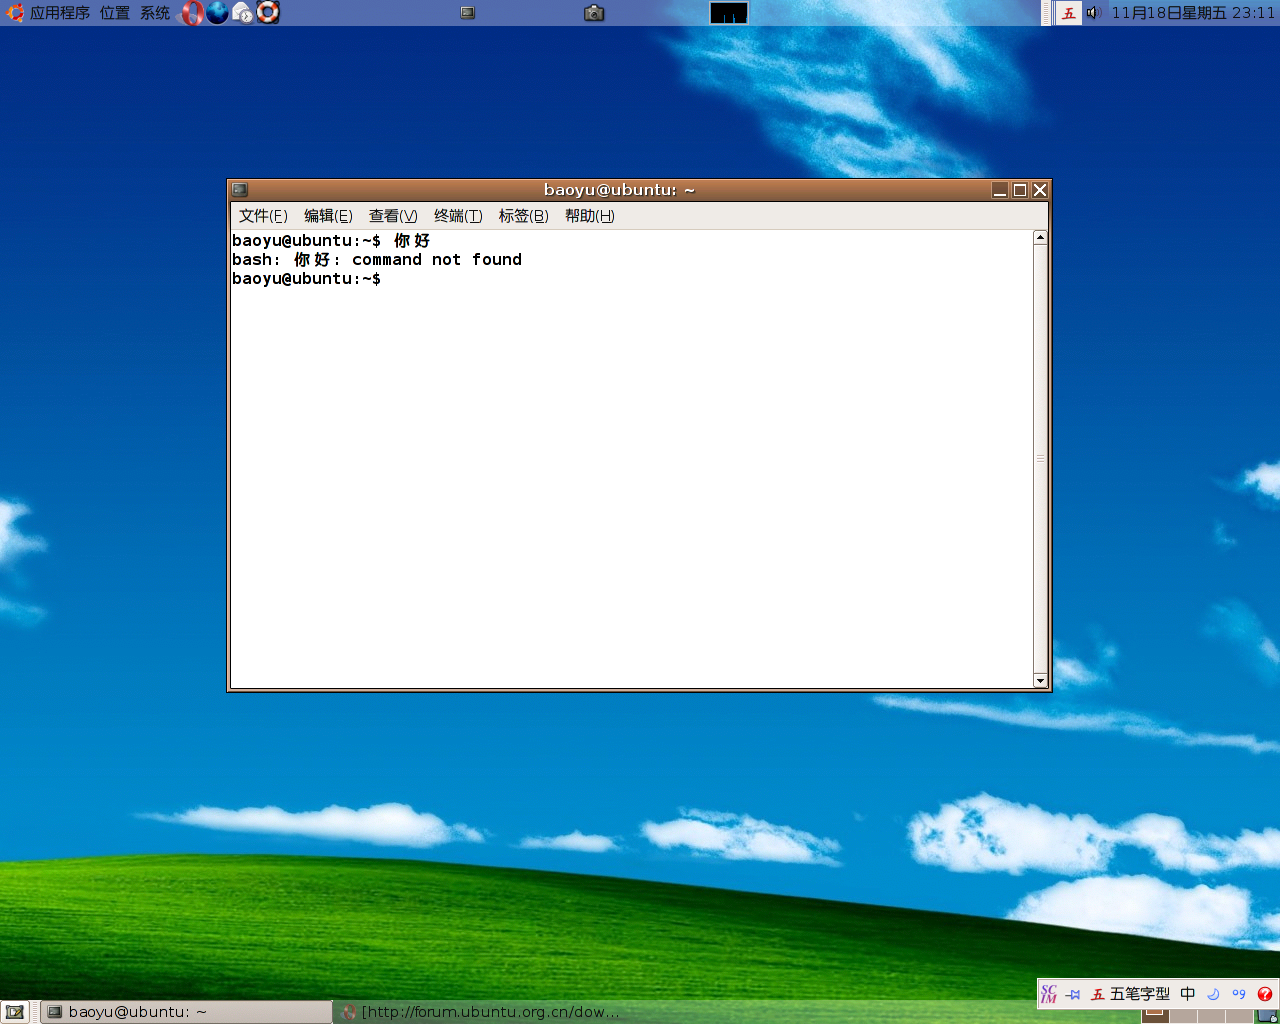Open the lifebuoy help launcher icon

coord(268,13)
